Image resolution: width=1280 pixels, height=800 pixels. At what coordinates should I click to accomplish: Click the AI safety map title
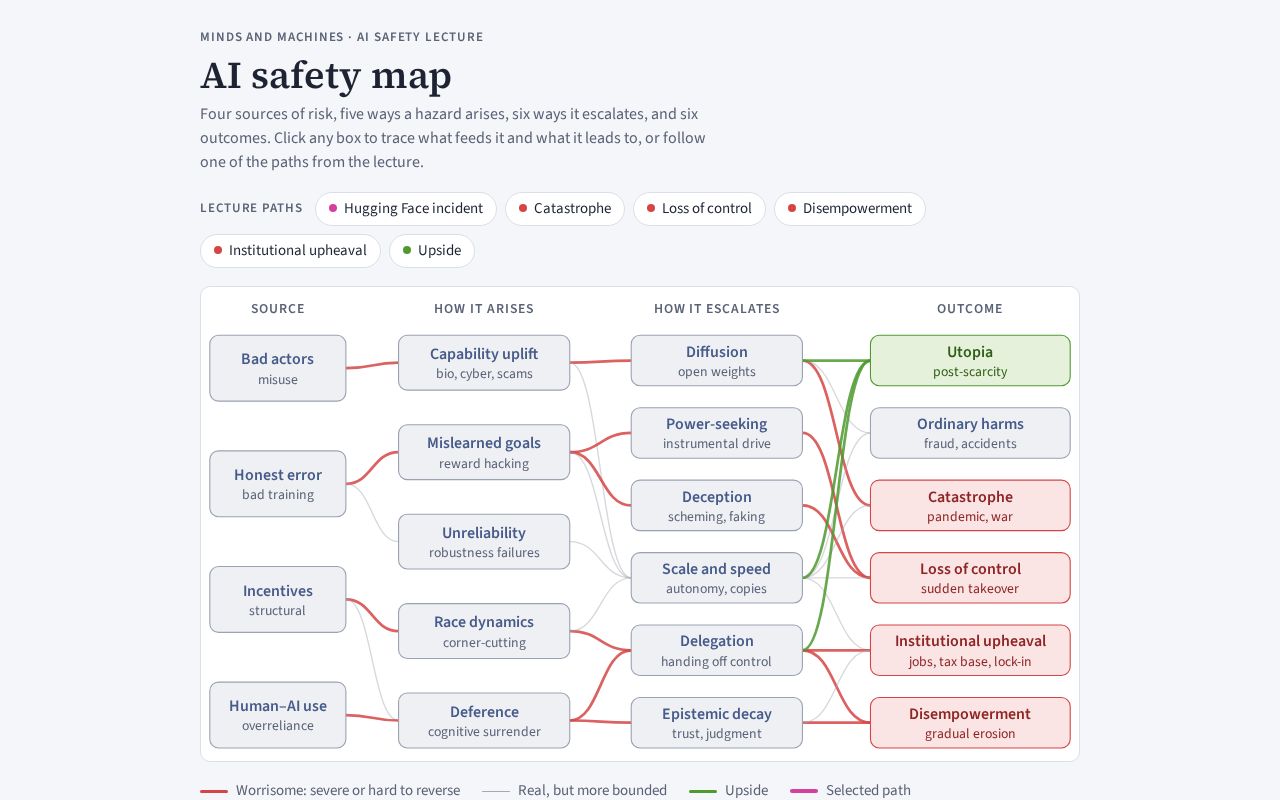point(326,76)
